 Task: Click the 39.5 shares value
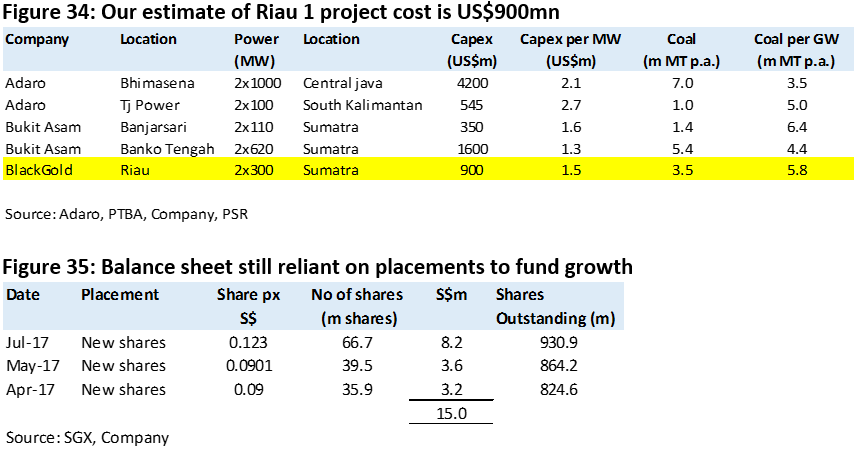[357, 366]
